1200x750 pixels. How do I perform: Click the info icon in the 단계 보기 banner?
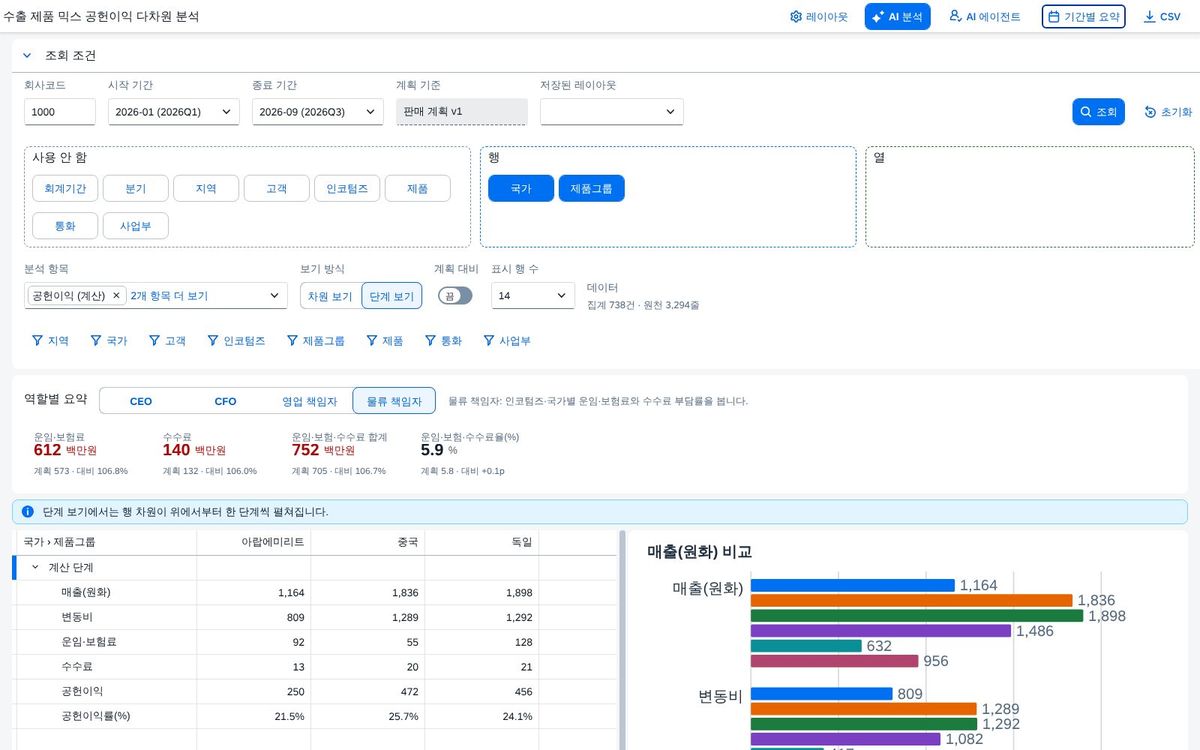[28, 512]
